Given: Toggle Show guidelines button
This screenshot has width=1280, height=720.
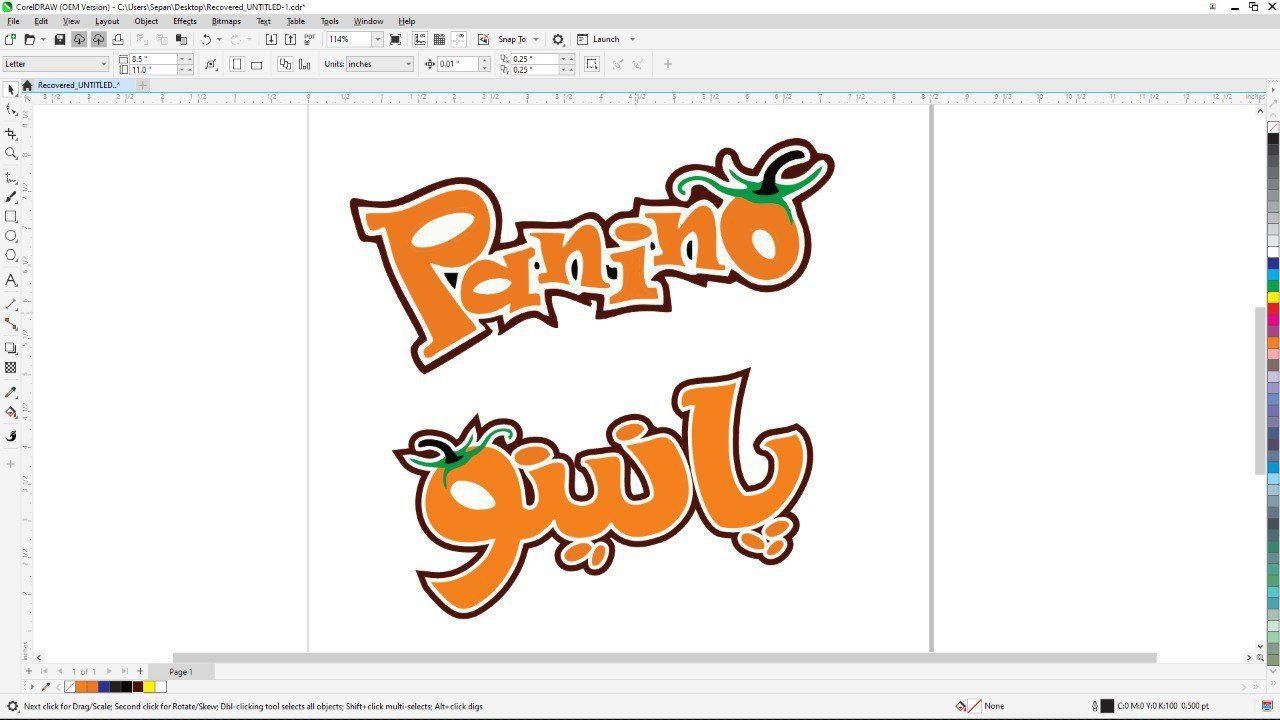Looking at the screenshot, I should pos(459,39).
